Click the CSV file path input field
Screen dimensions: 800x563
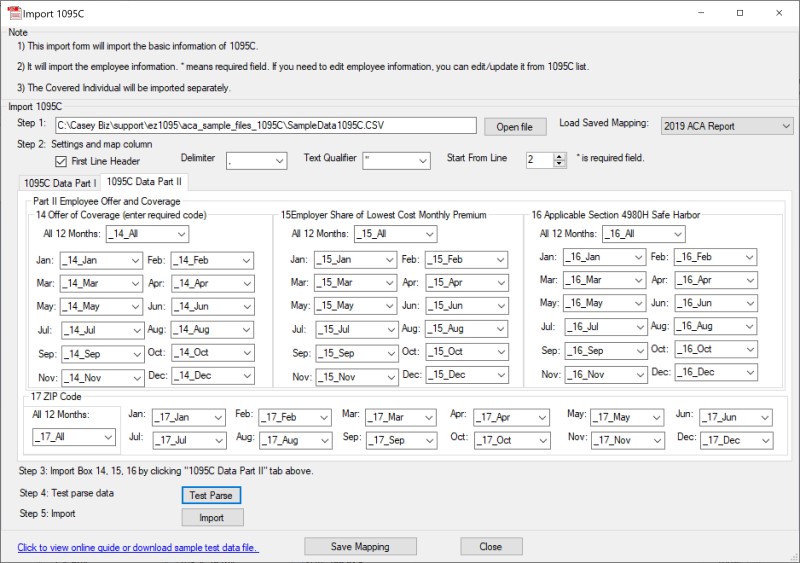coord(264,126)
